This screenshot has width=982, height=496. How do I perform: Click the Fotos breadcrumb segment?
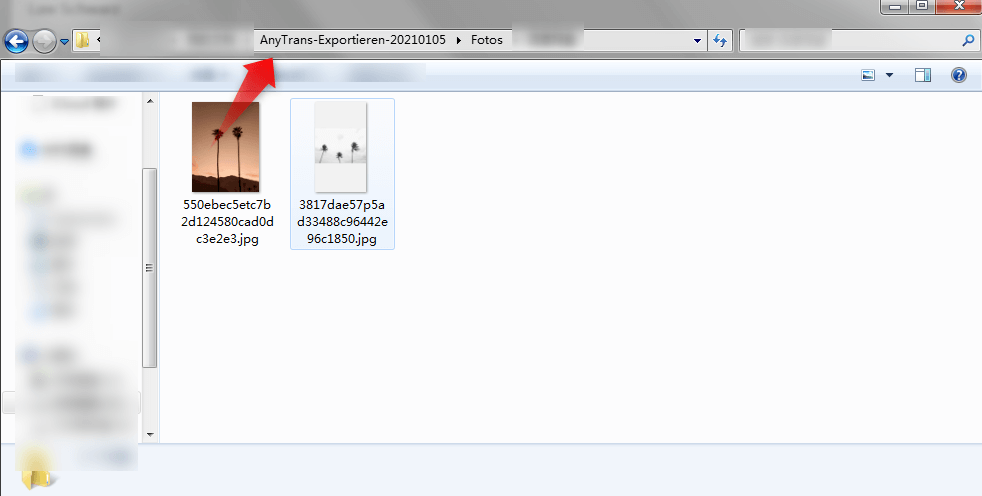click(x=487, y=40)
